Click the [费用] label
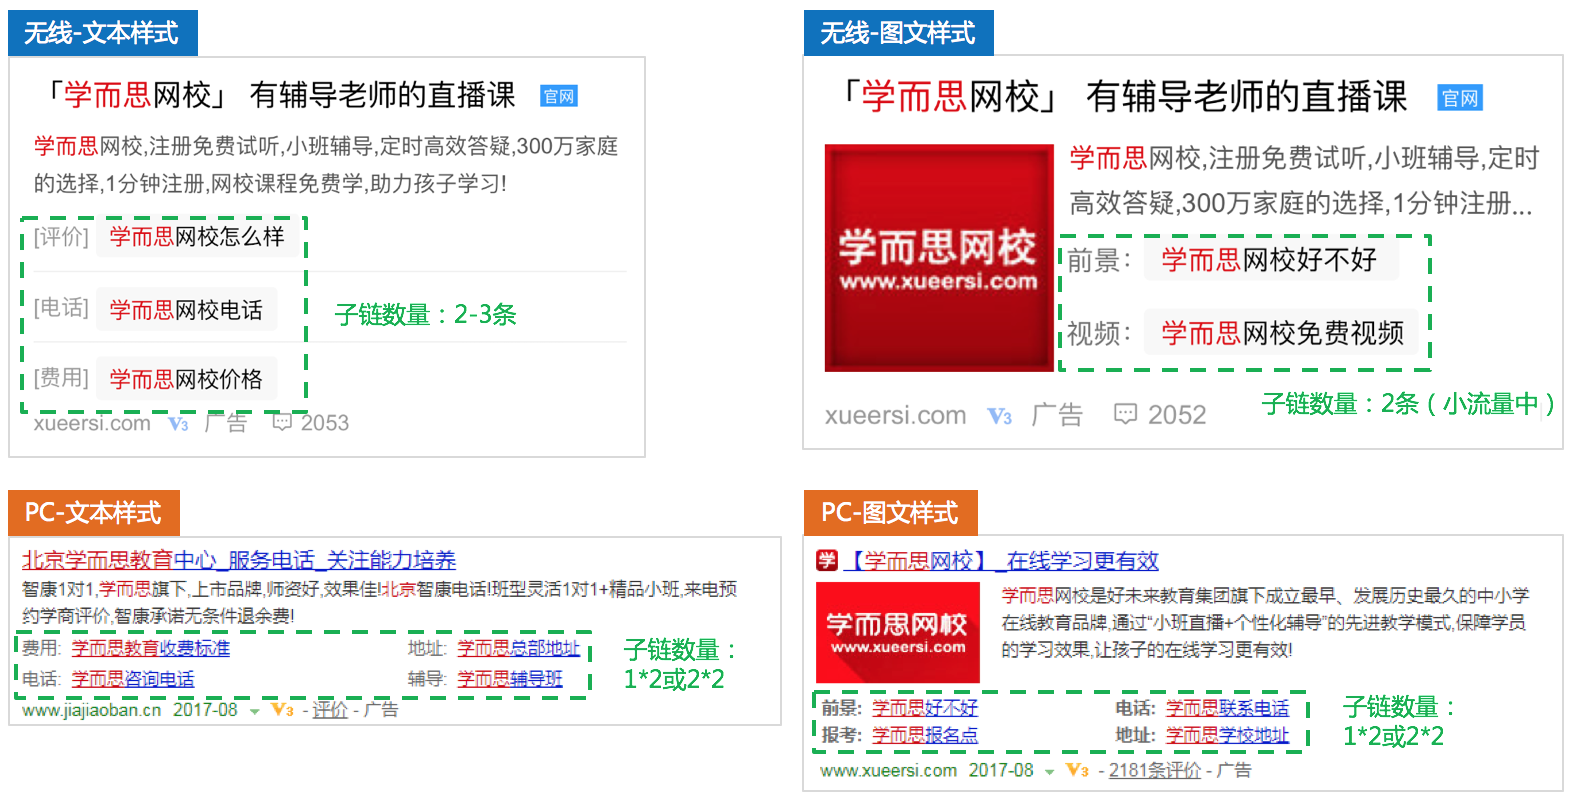 pos(61,378)
